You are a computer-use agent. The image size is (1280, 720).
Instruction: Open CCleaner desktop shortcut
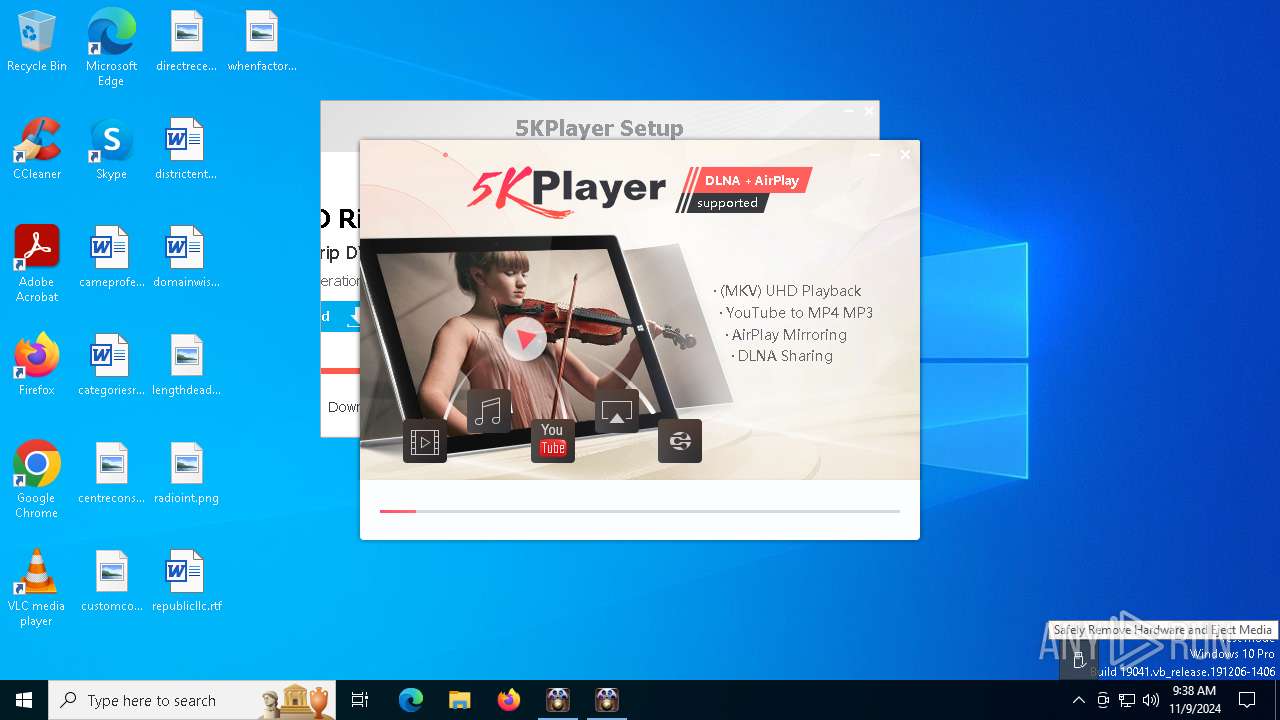(37, 150)
